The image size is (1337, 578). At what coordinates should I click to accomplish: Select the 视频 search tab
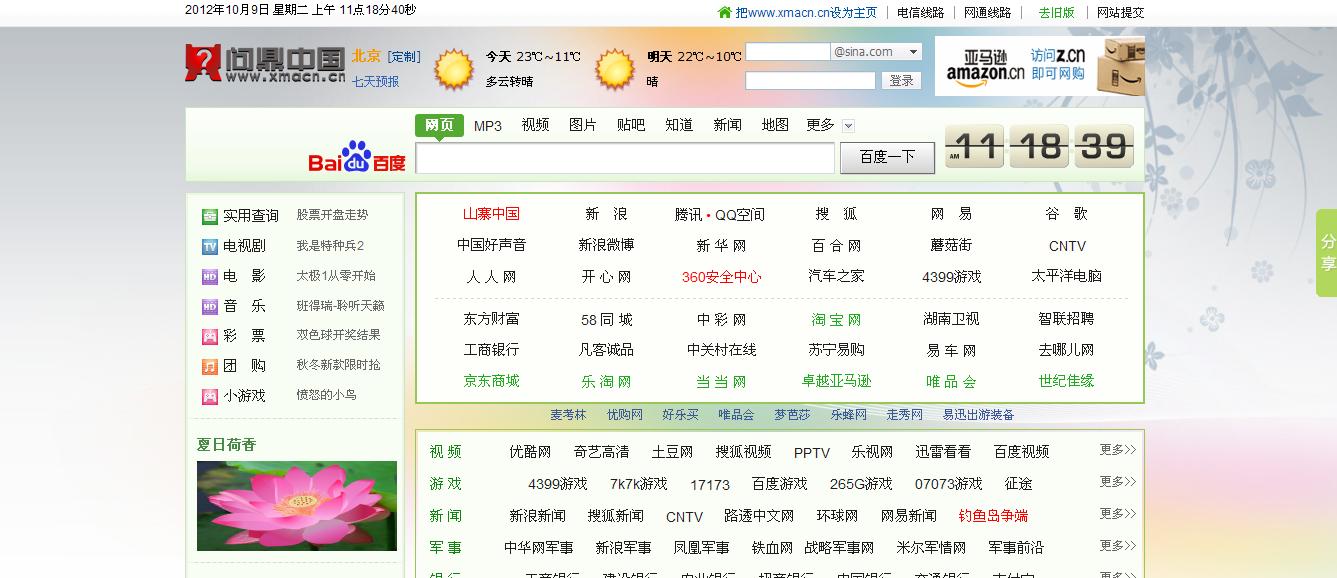[x=535, y=125]
